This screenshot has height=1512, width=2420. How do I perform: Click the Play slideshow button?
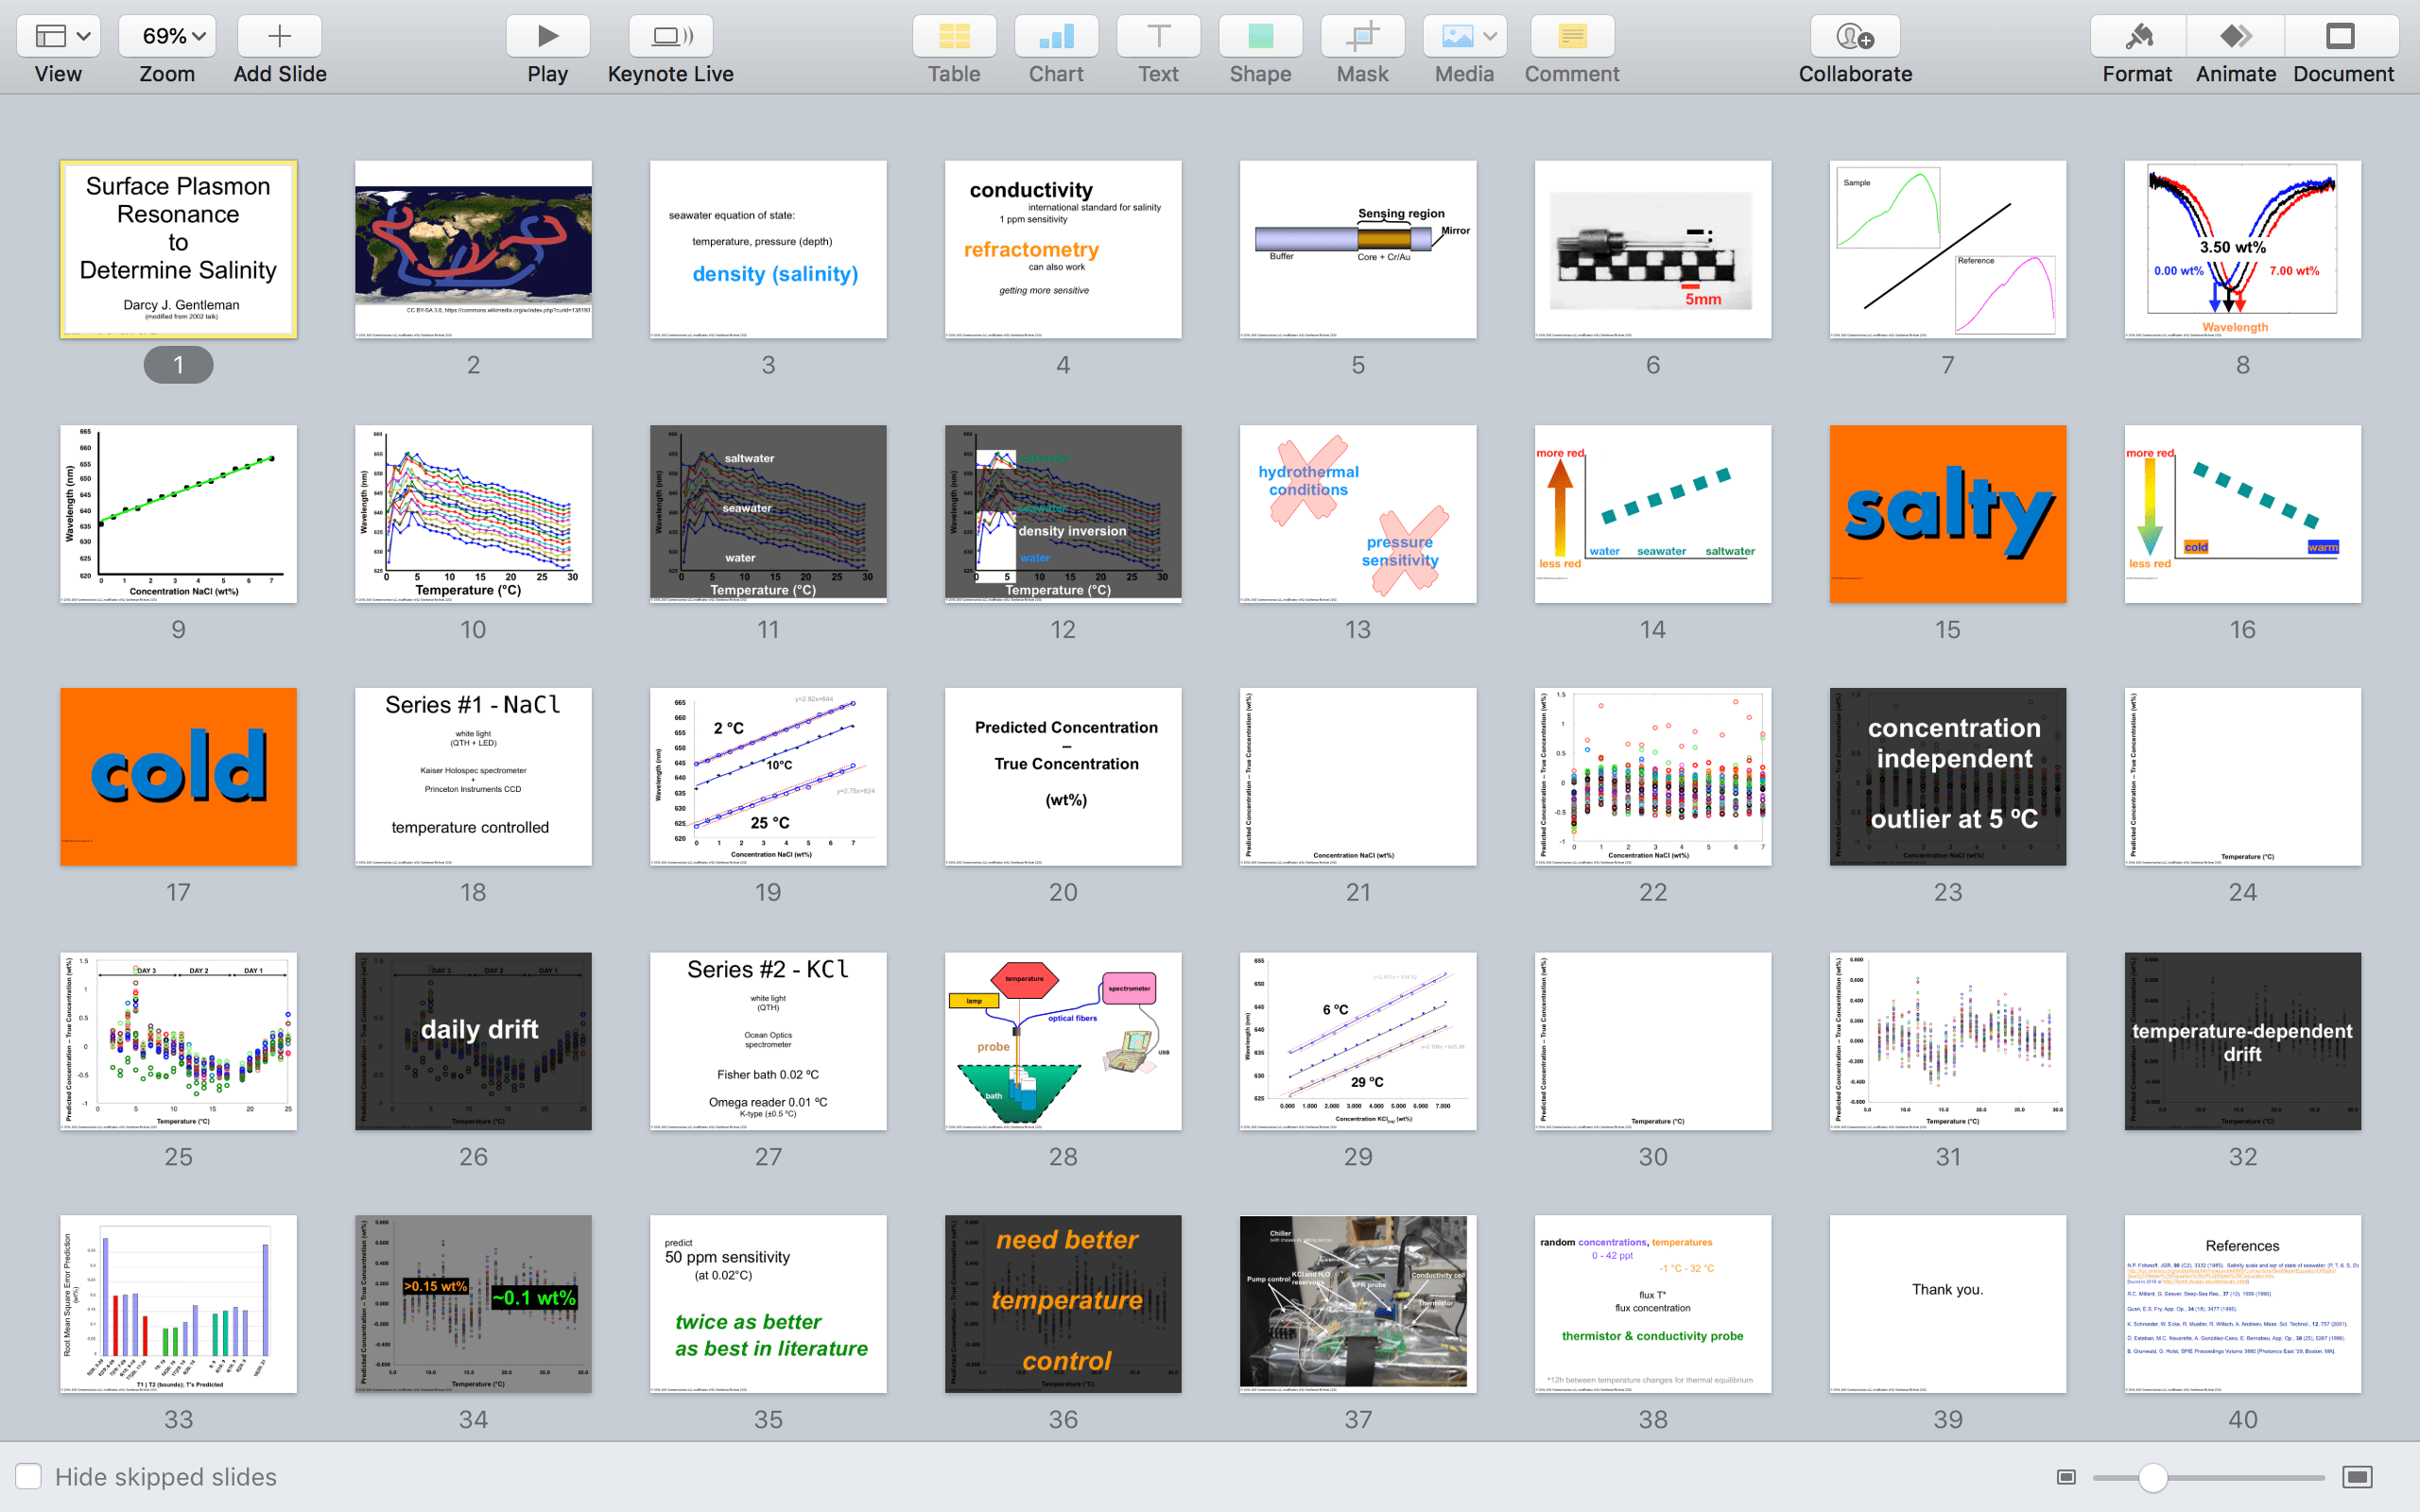547,37
